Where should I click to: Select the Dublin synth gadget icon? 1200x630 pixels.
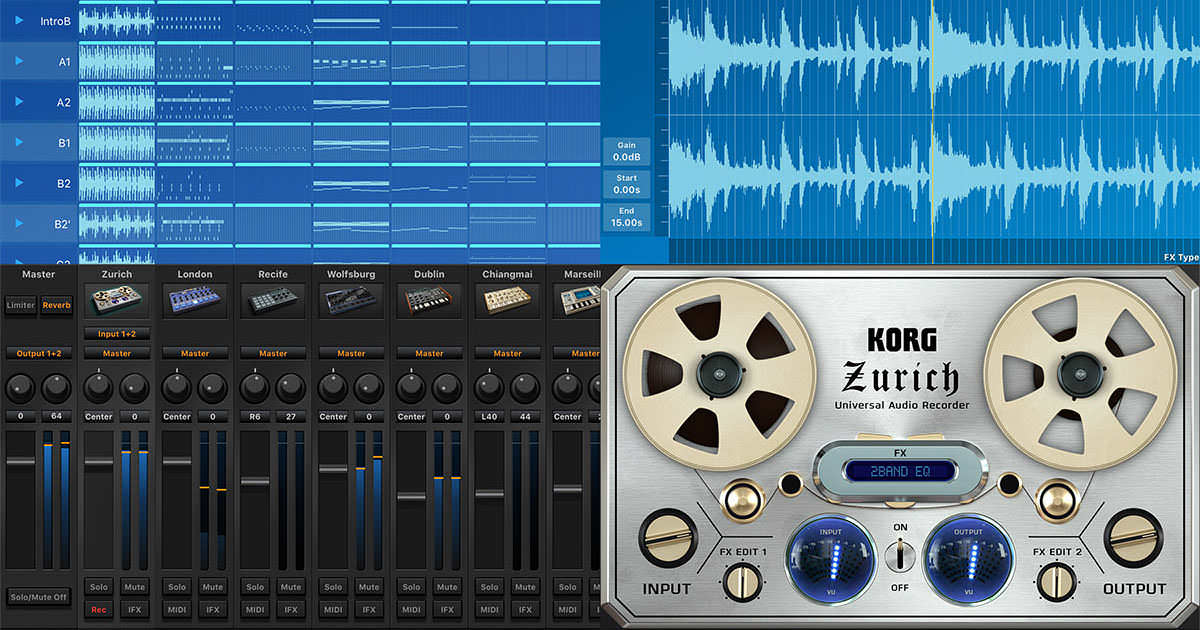click(x=429, y=300)
